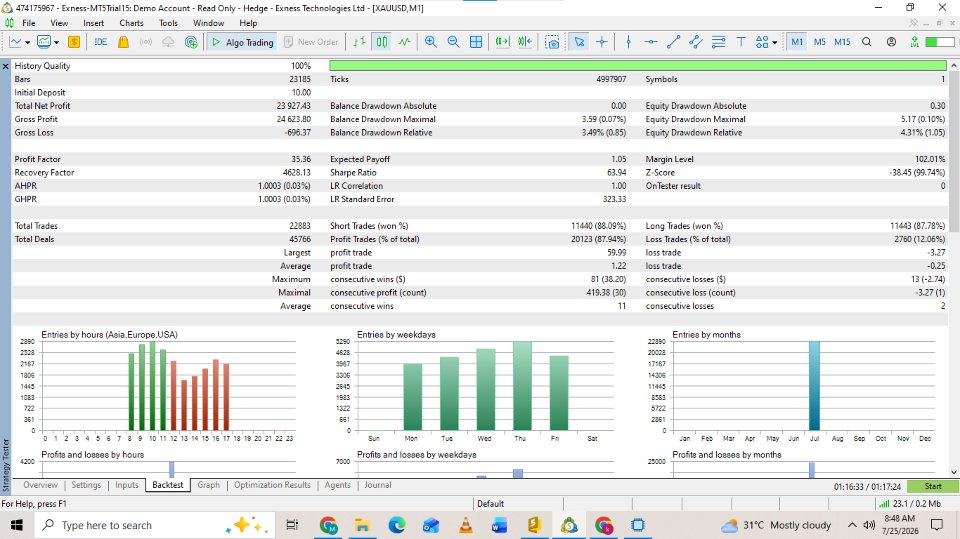This screenshot has height=539, width=960.
Task: Toggle chart shift
Action: coord(525,42)
